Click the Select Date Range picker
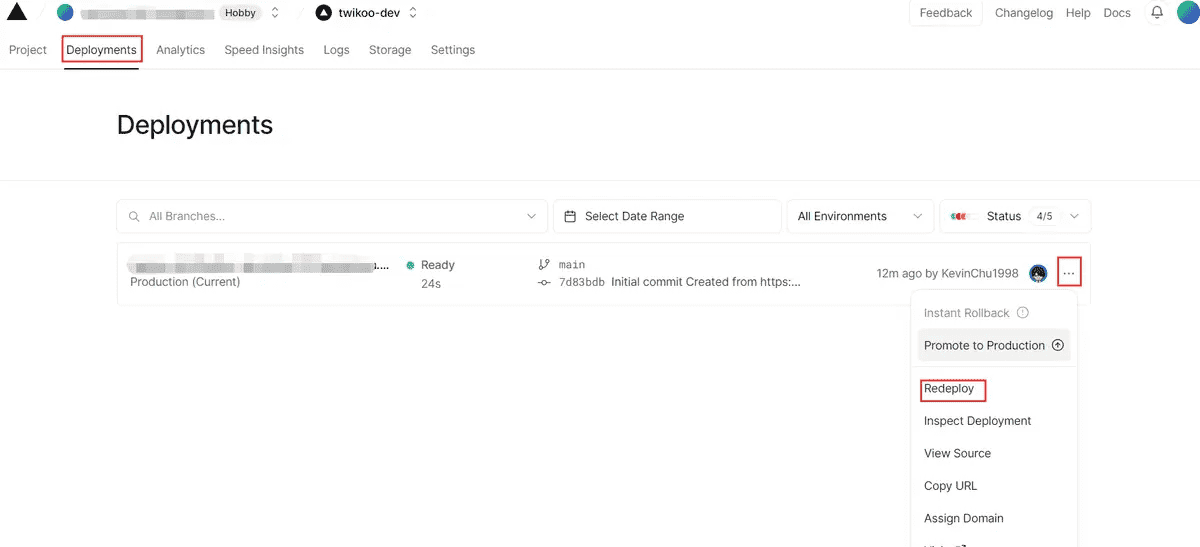 (x=666, y=216)
